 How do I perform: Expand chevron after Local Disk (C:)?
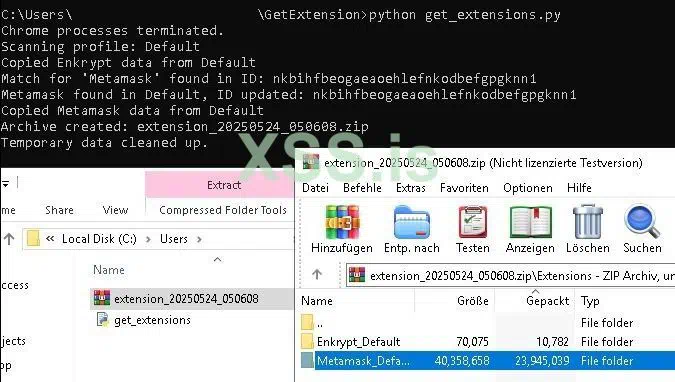(148, 239)
